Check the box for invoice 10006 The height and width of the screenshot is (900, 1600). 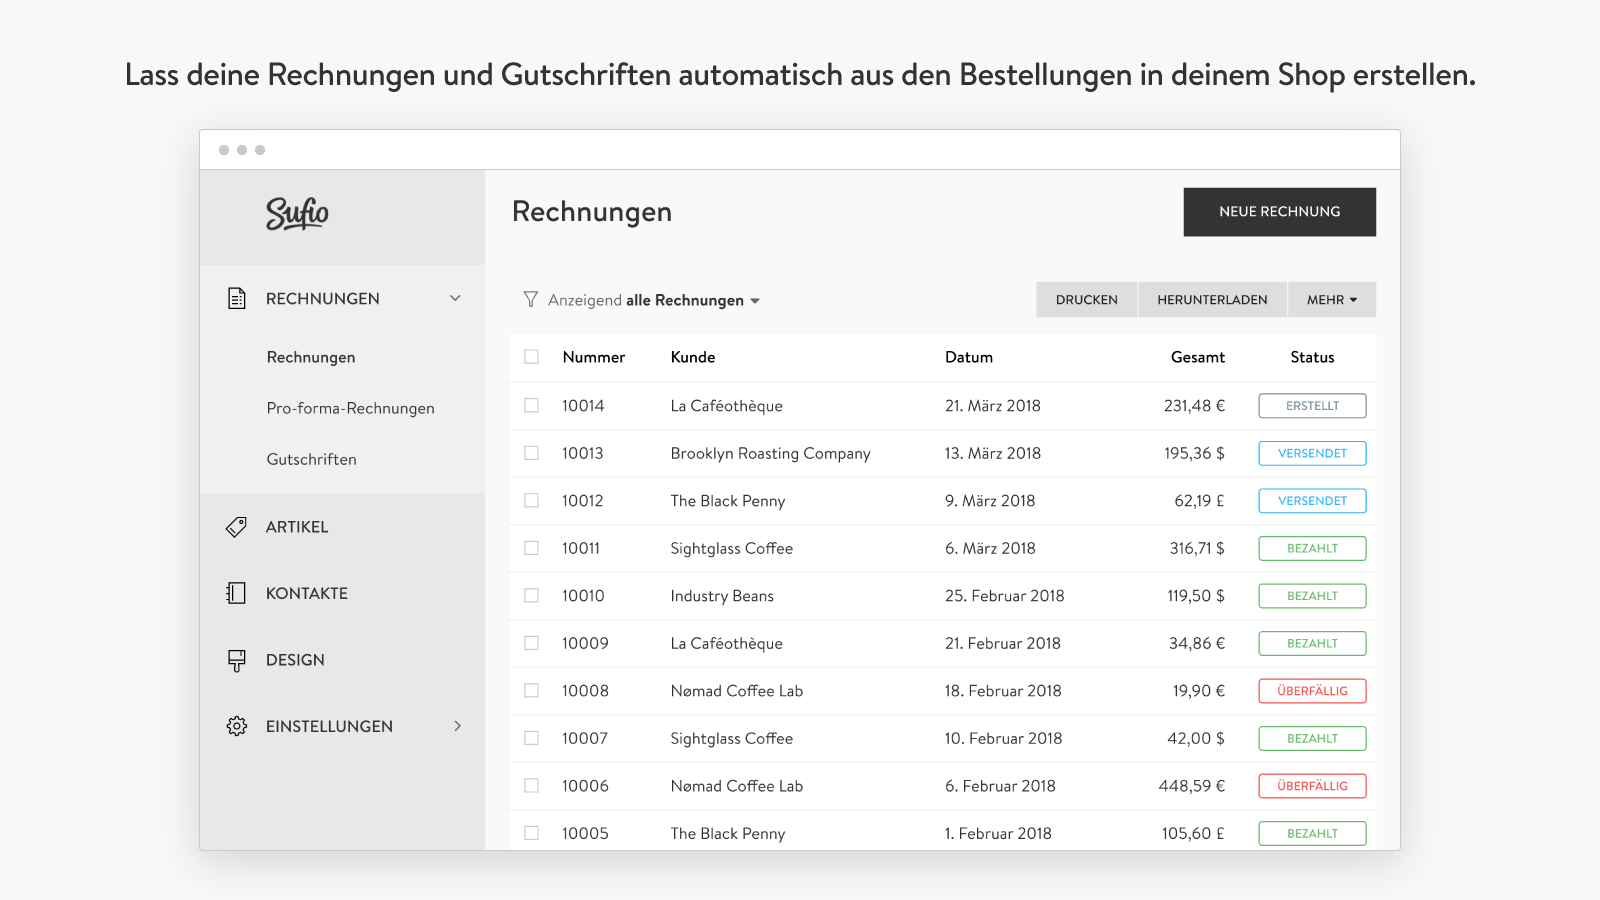coord(531,785)
